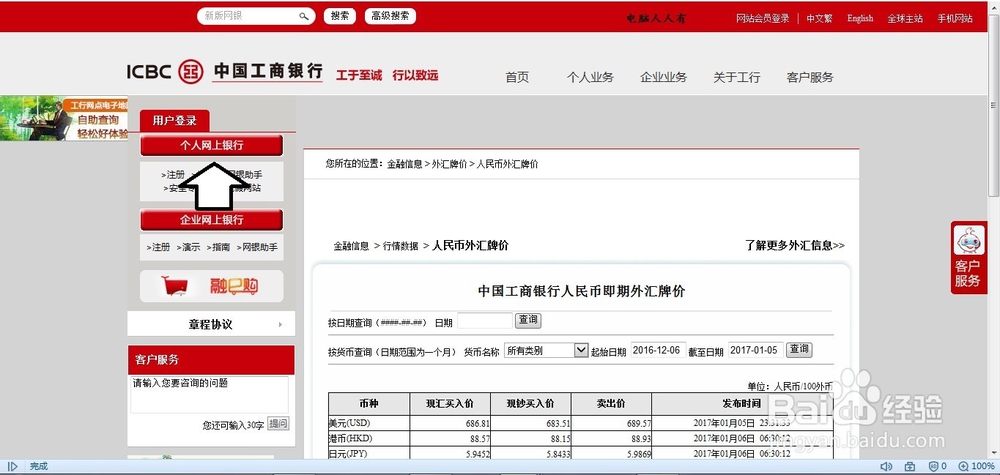The image size is (1000, 475).
Task: Click the 发布时间 column header
Action: (742, 404)
